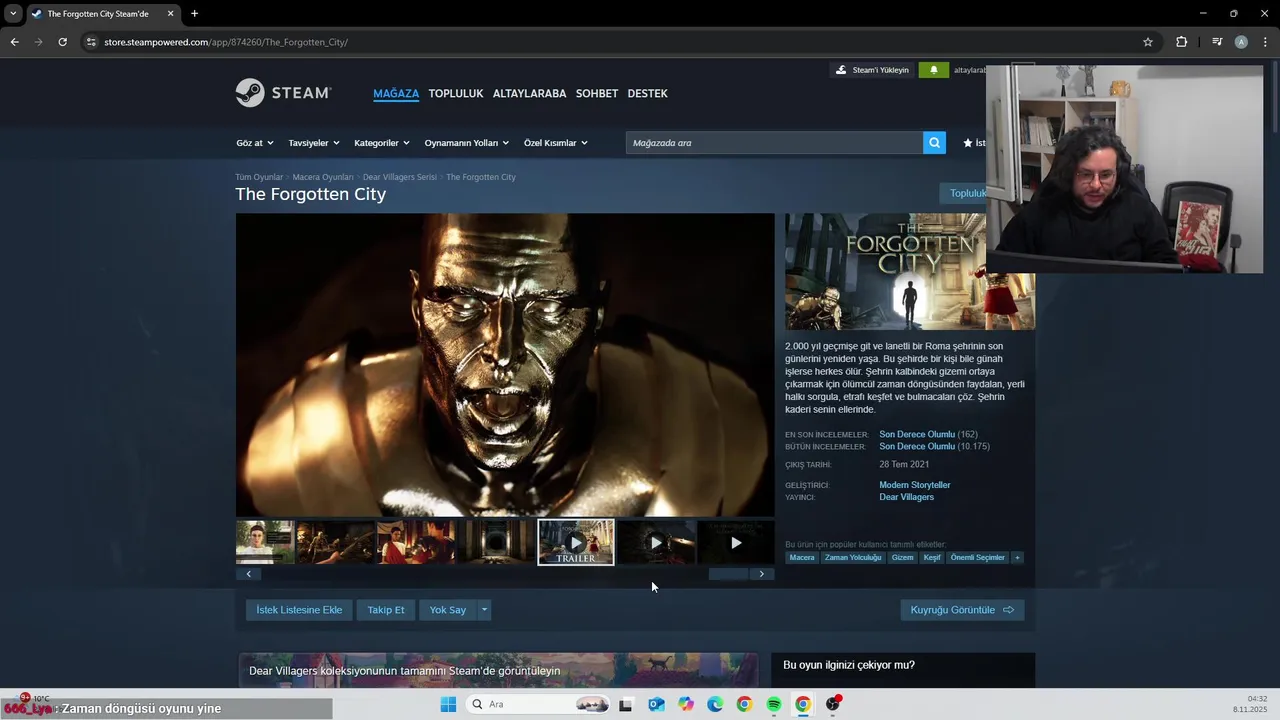This screenshot has height=720, width=1280.
Task: Open the Chrome profile avatar
Action: pyautogui.click(x=1241, y=42)
